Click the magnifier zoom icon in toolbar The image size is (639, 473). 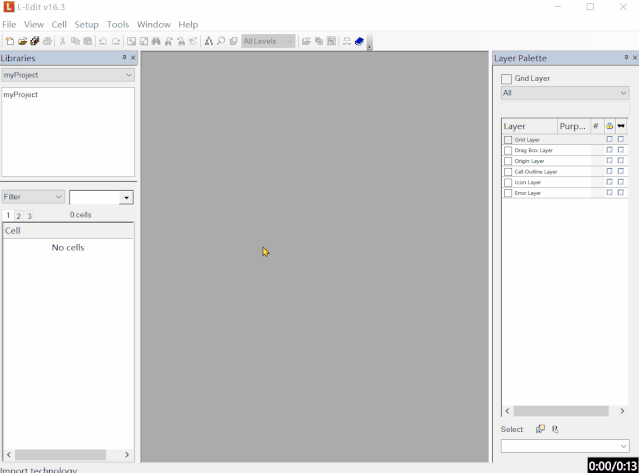pyautogui.click(x=221, y=42)
